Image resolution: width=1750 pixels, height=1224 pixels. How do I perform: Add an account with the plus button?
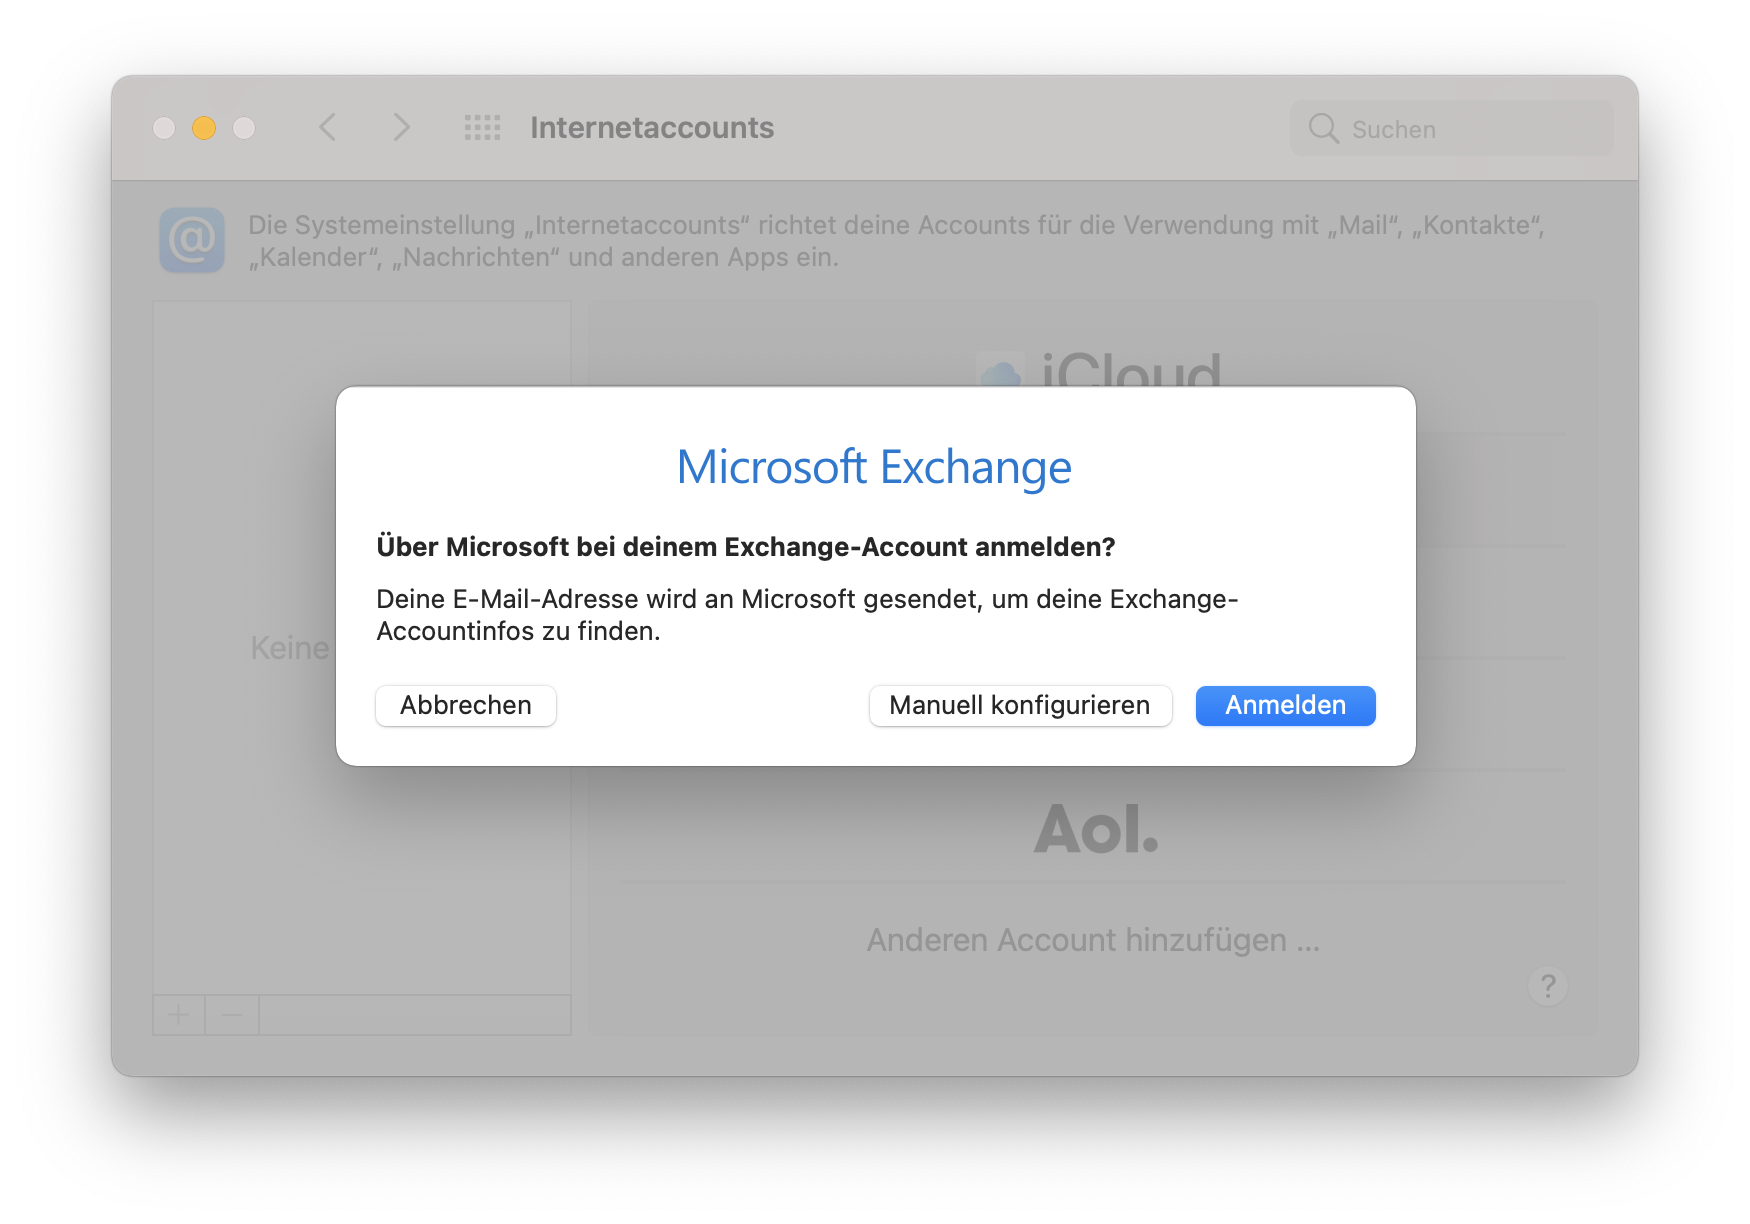[x=179, y=1015]
